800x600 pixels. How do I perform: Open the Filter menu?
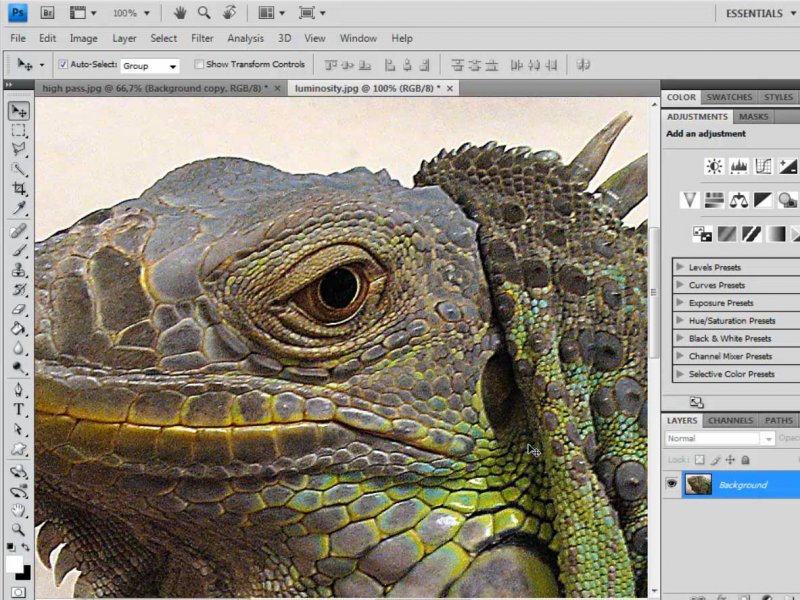pos(202,38)
